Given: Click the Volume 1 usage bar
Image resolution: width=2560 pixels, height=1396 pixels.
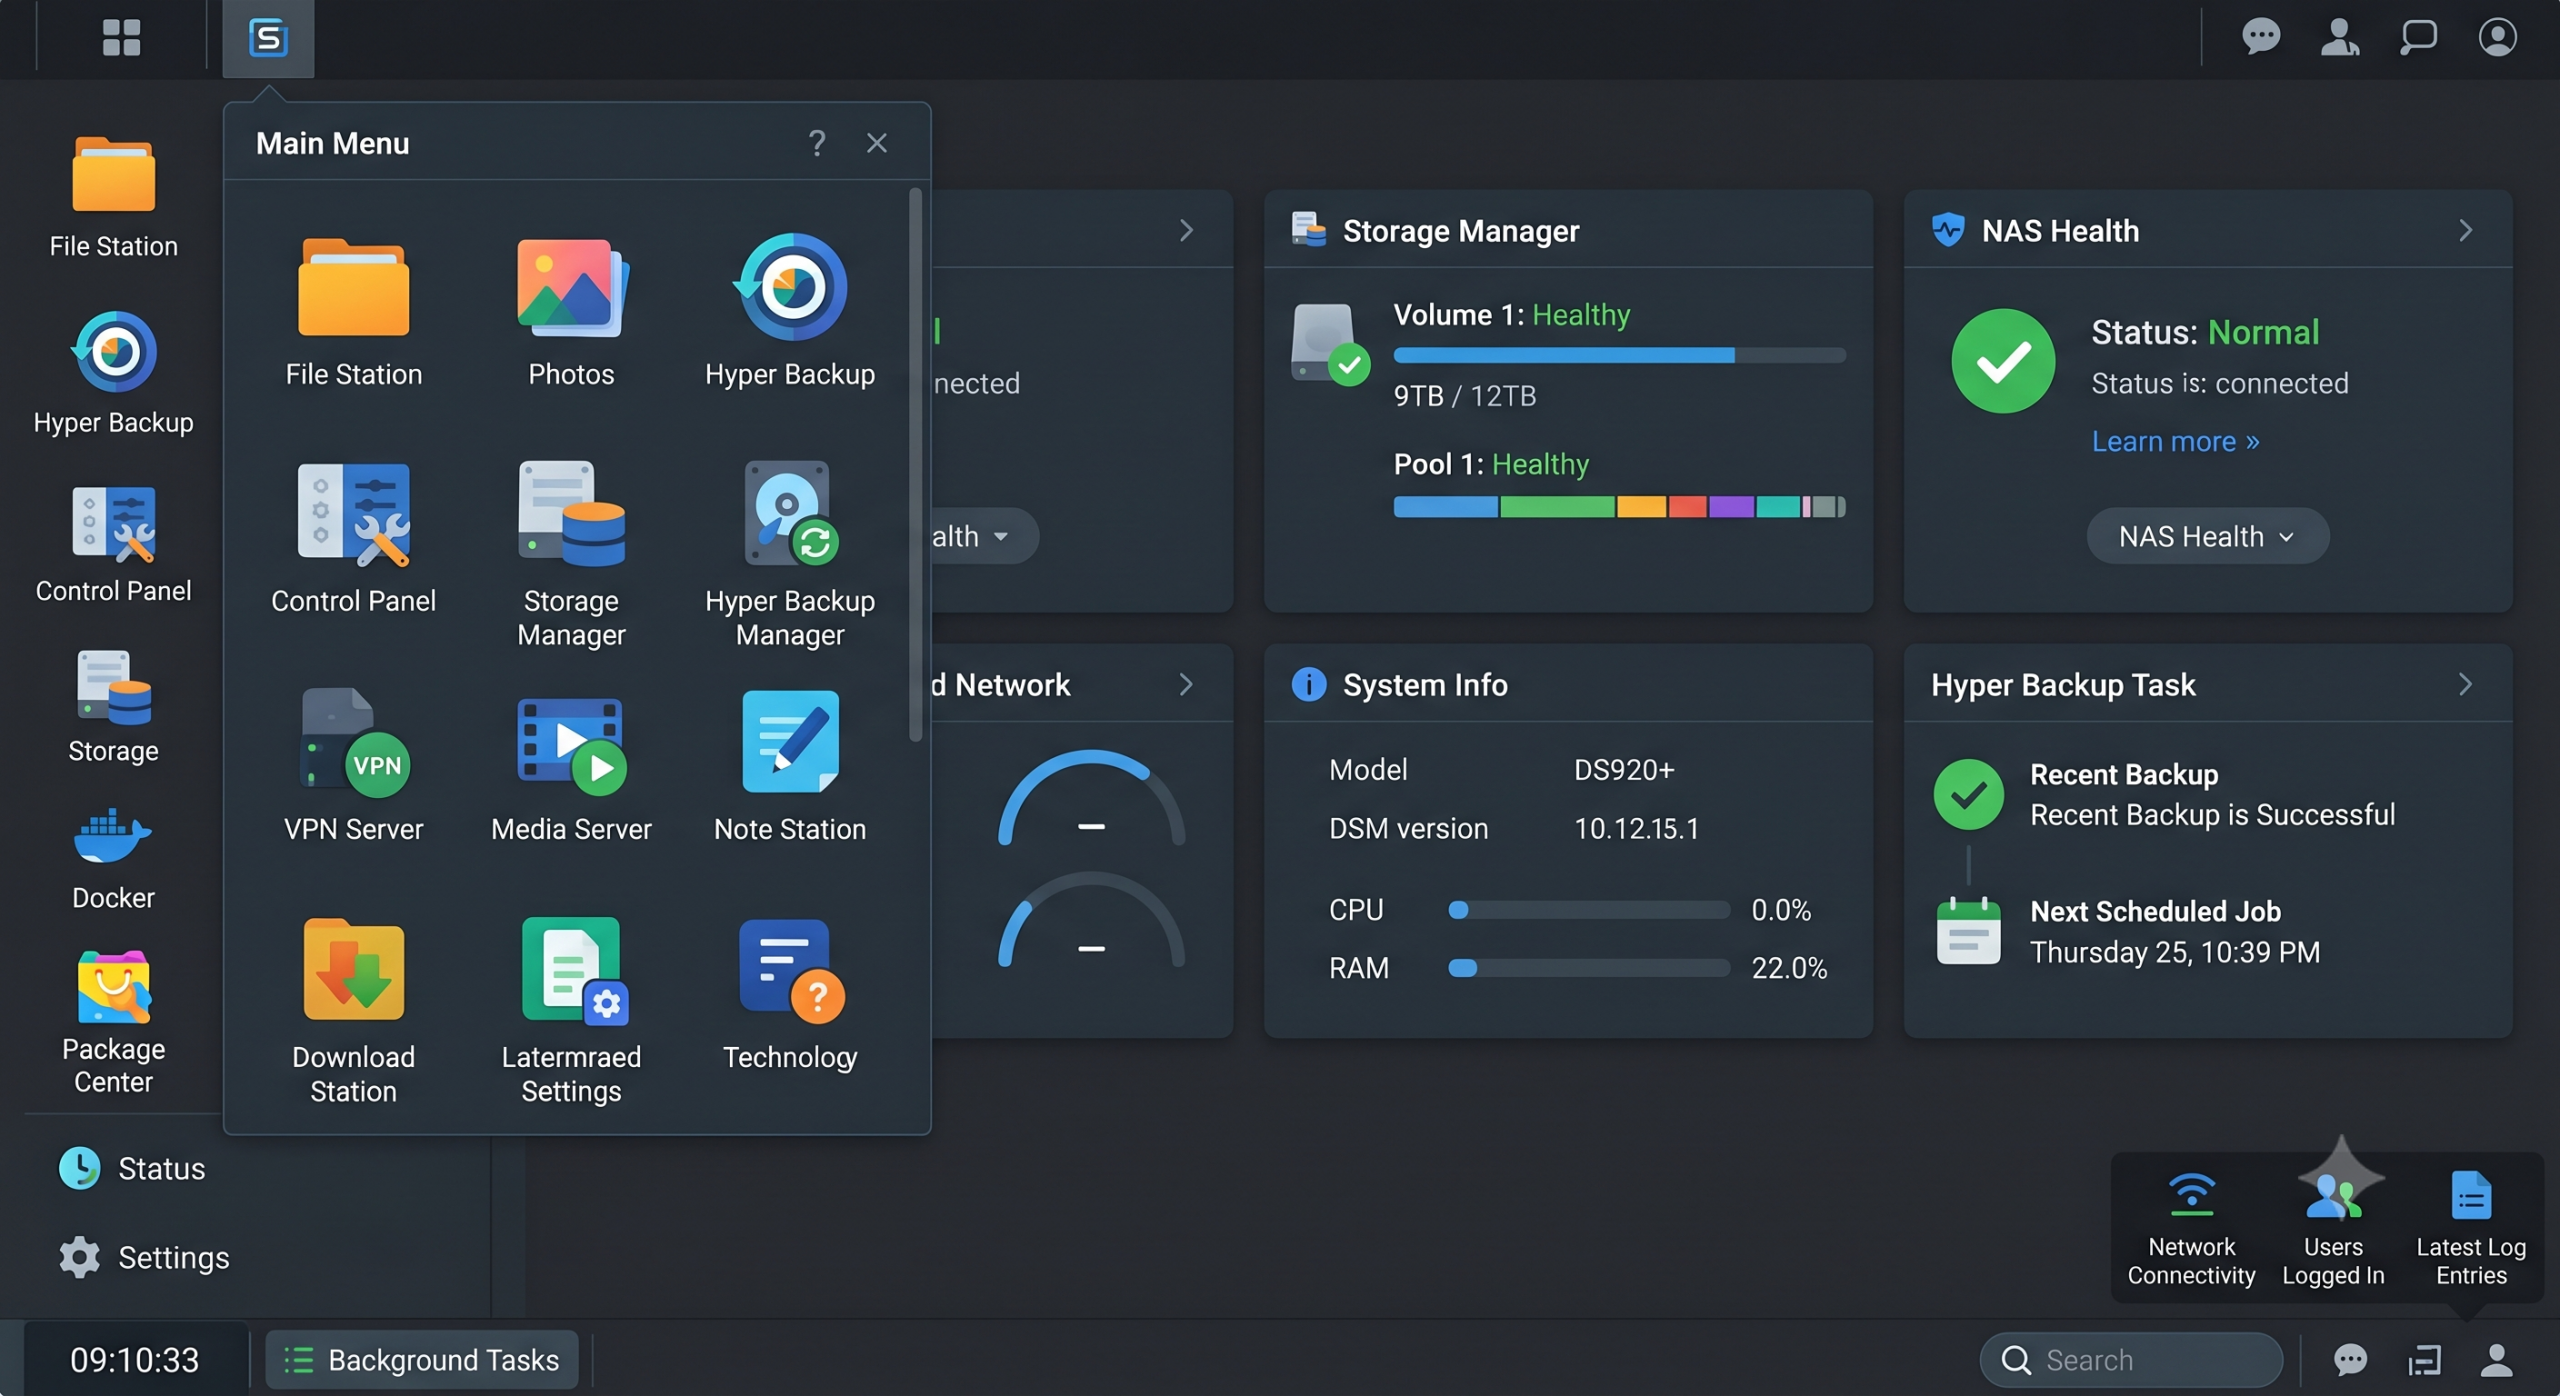Looking at the screenshot, I should tap(1619, 355).
